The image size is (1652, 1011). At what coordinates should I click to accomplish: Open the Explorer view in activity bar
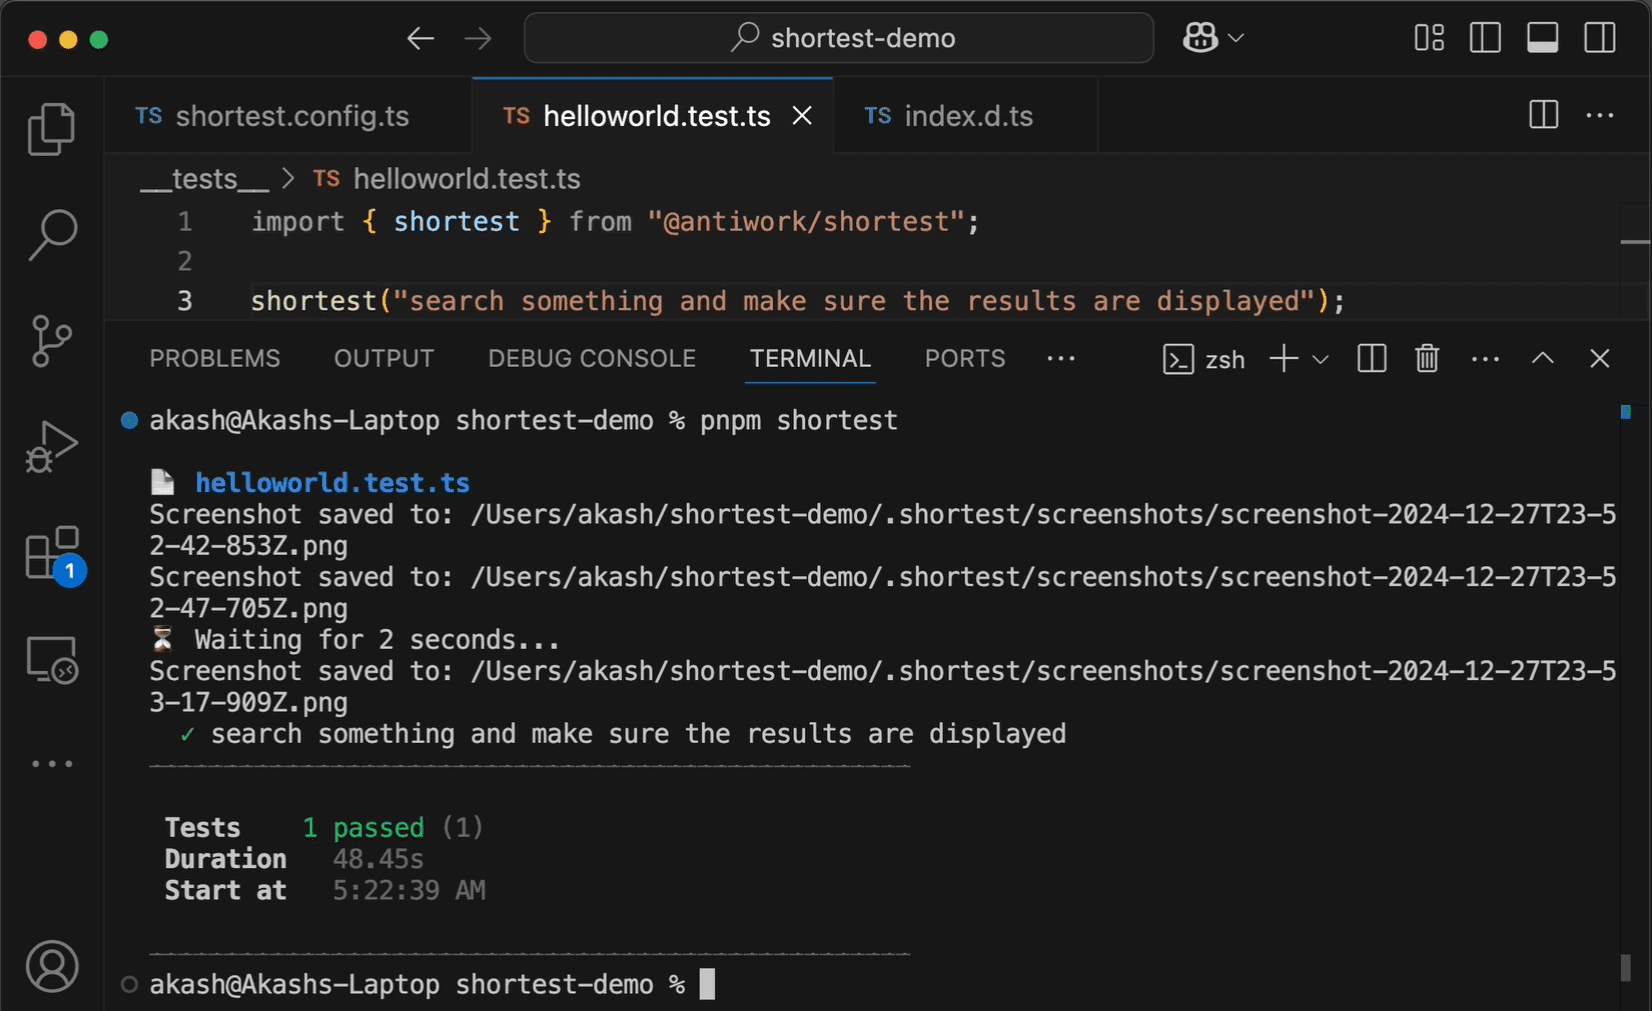point(52,128)
